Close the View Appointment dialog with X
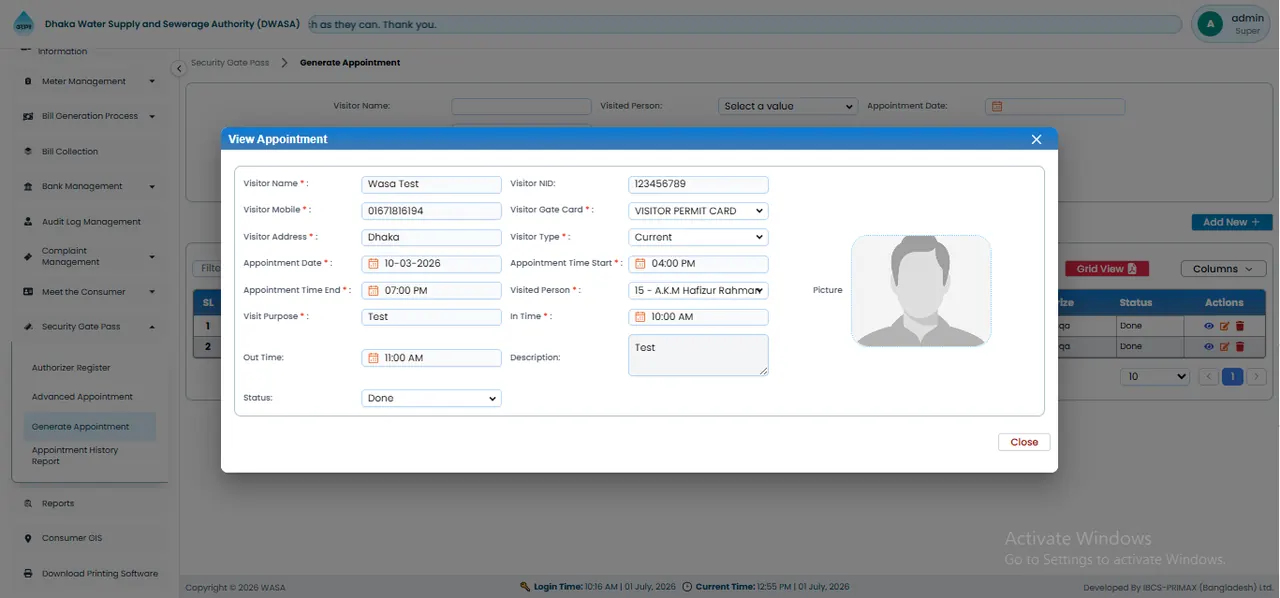 (1036, 139)
